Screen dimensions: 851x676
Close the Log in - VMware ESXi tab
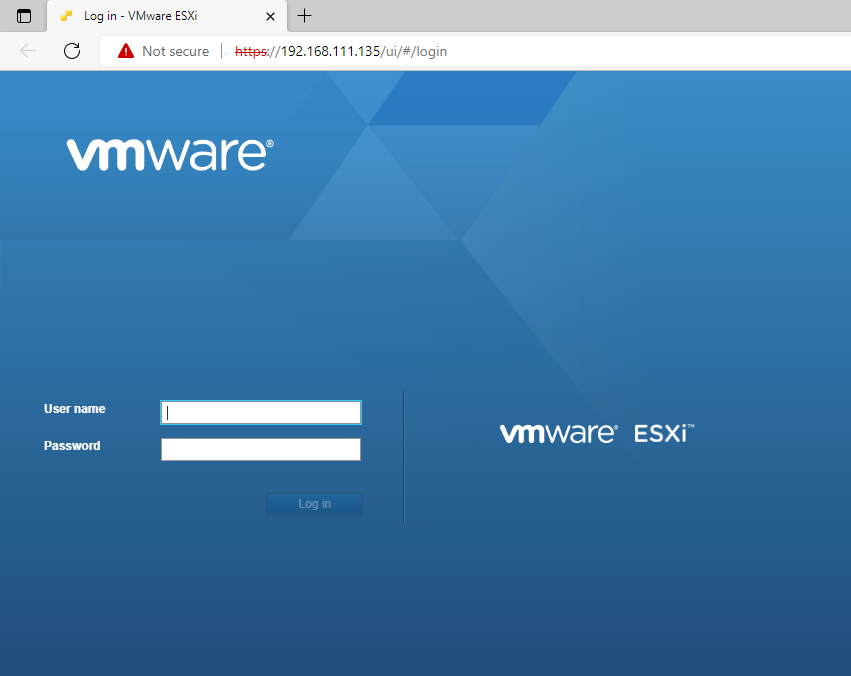click(x=270, y=16)
